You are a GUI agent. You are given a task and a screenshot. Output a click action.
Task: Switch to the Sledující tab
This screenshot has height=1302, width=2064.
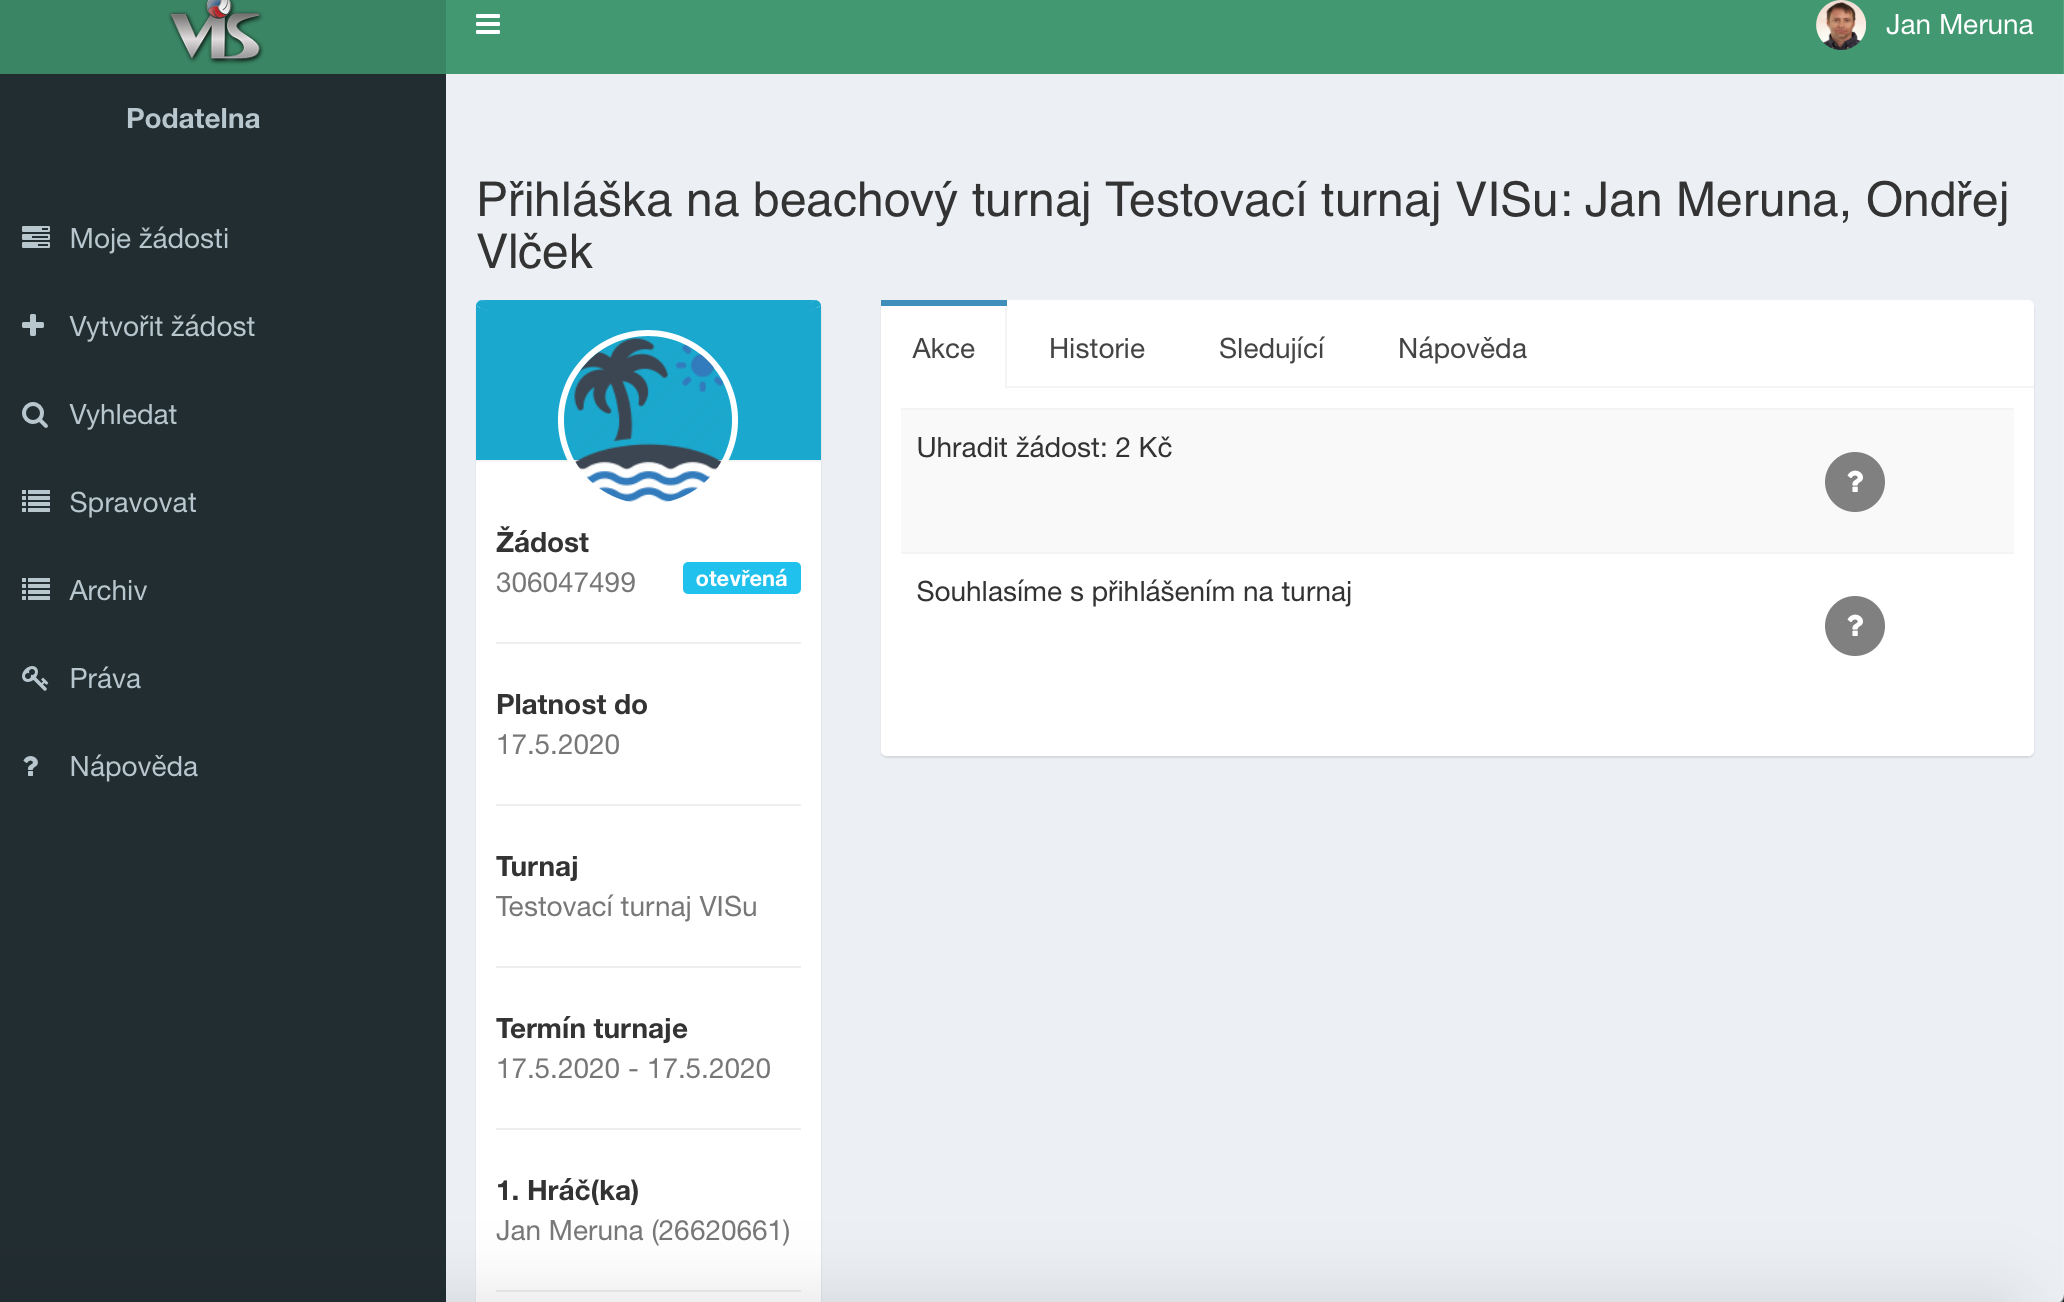click(1271, 349)
